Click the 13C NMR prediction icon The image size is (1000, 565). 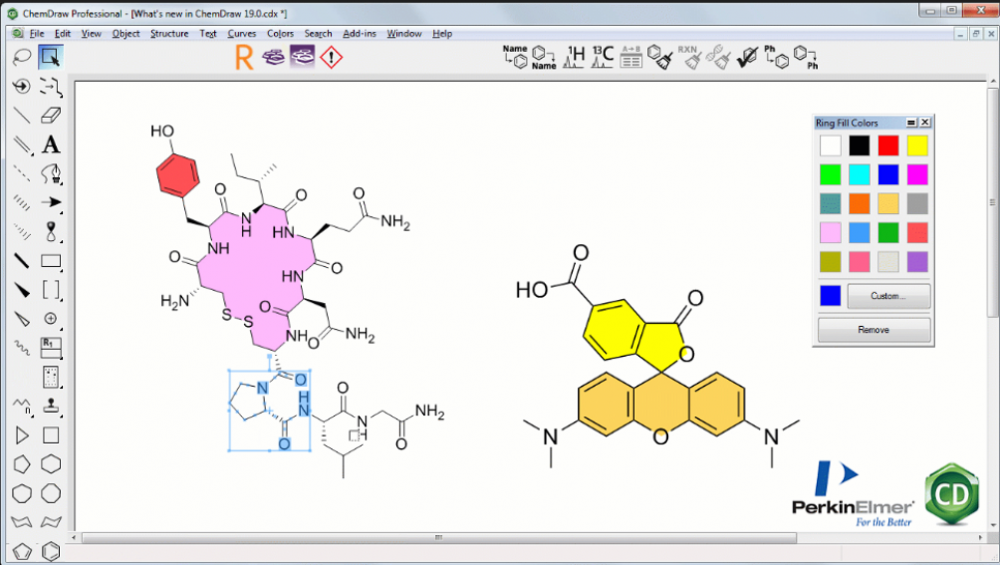click(x=601, y=58)
